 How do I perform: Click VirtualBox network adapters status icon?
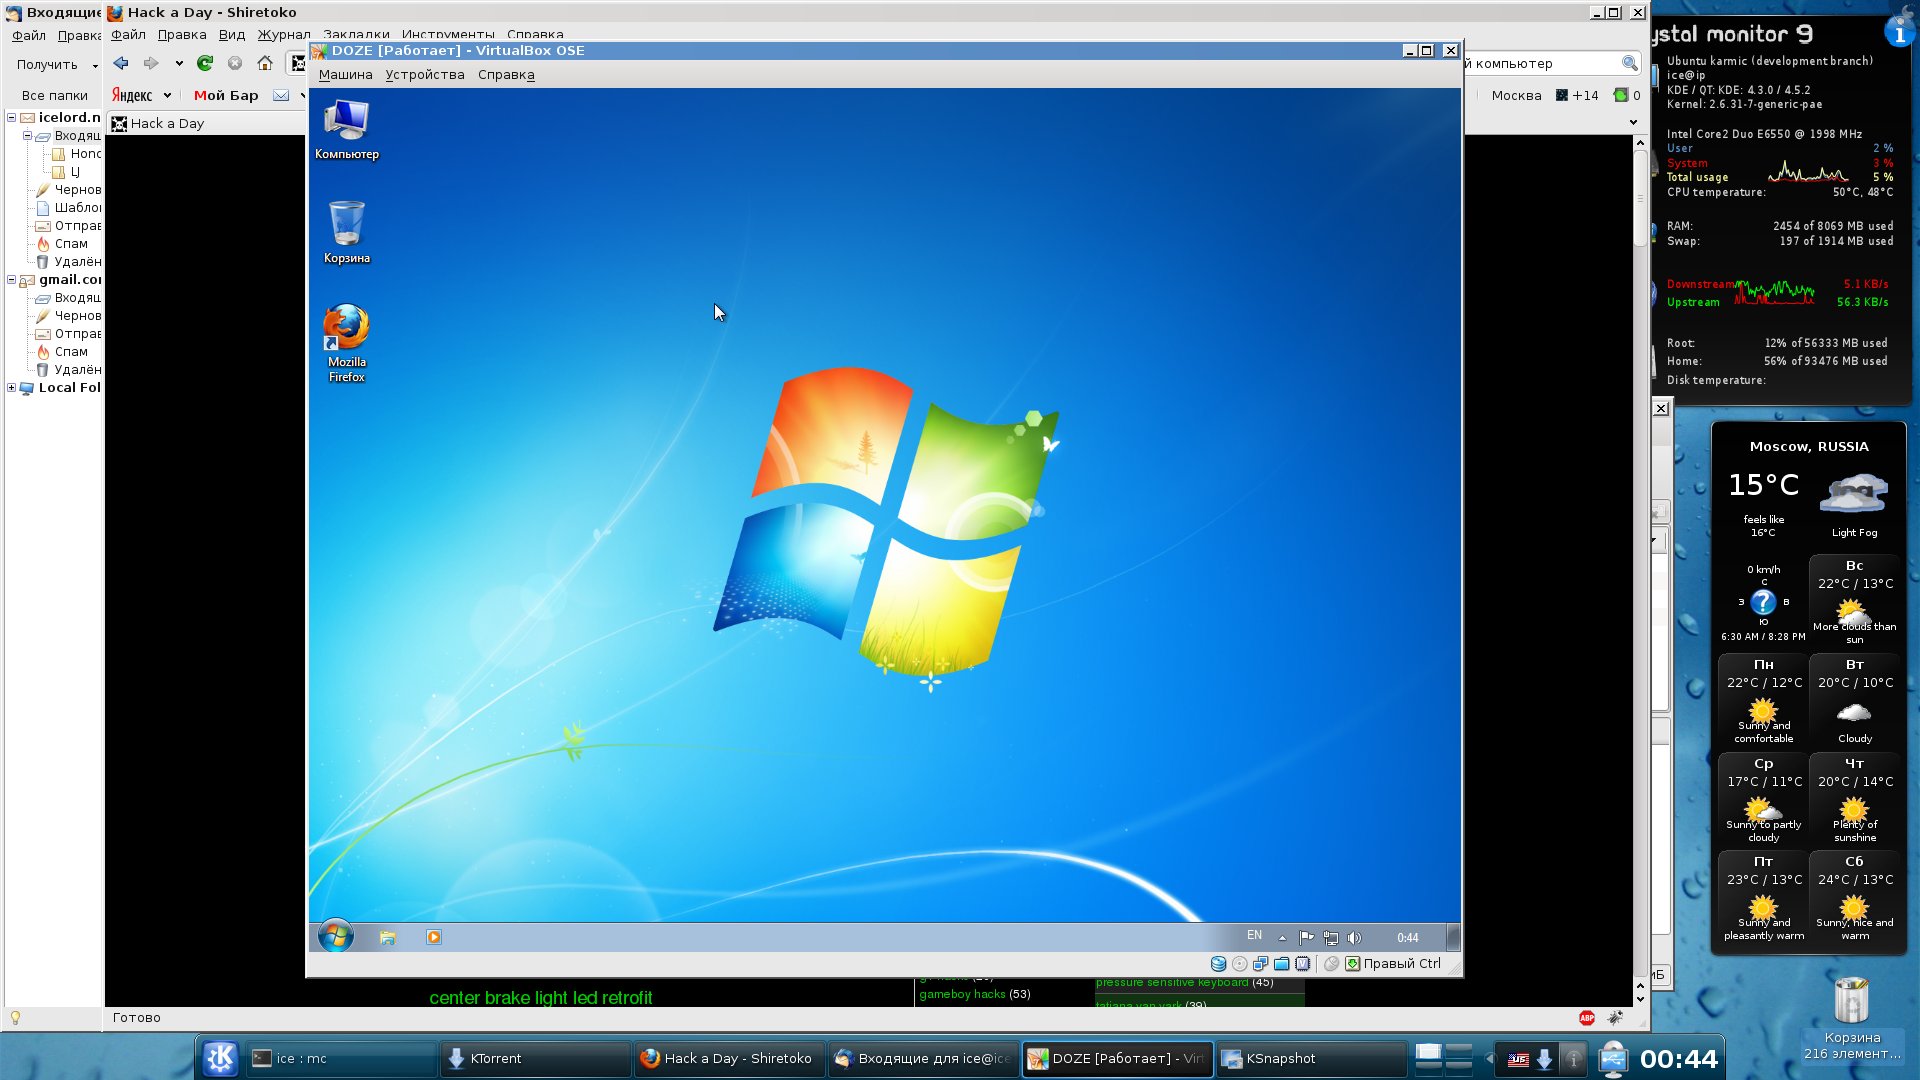[x=1260, y=964]
